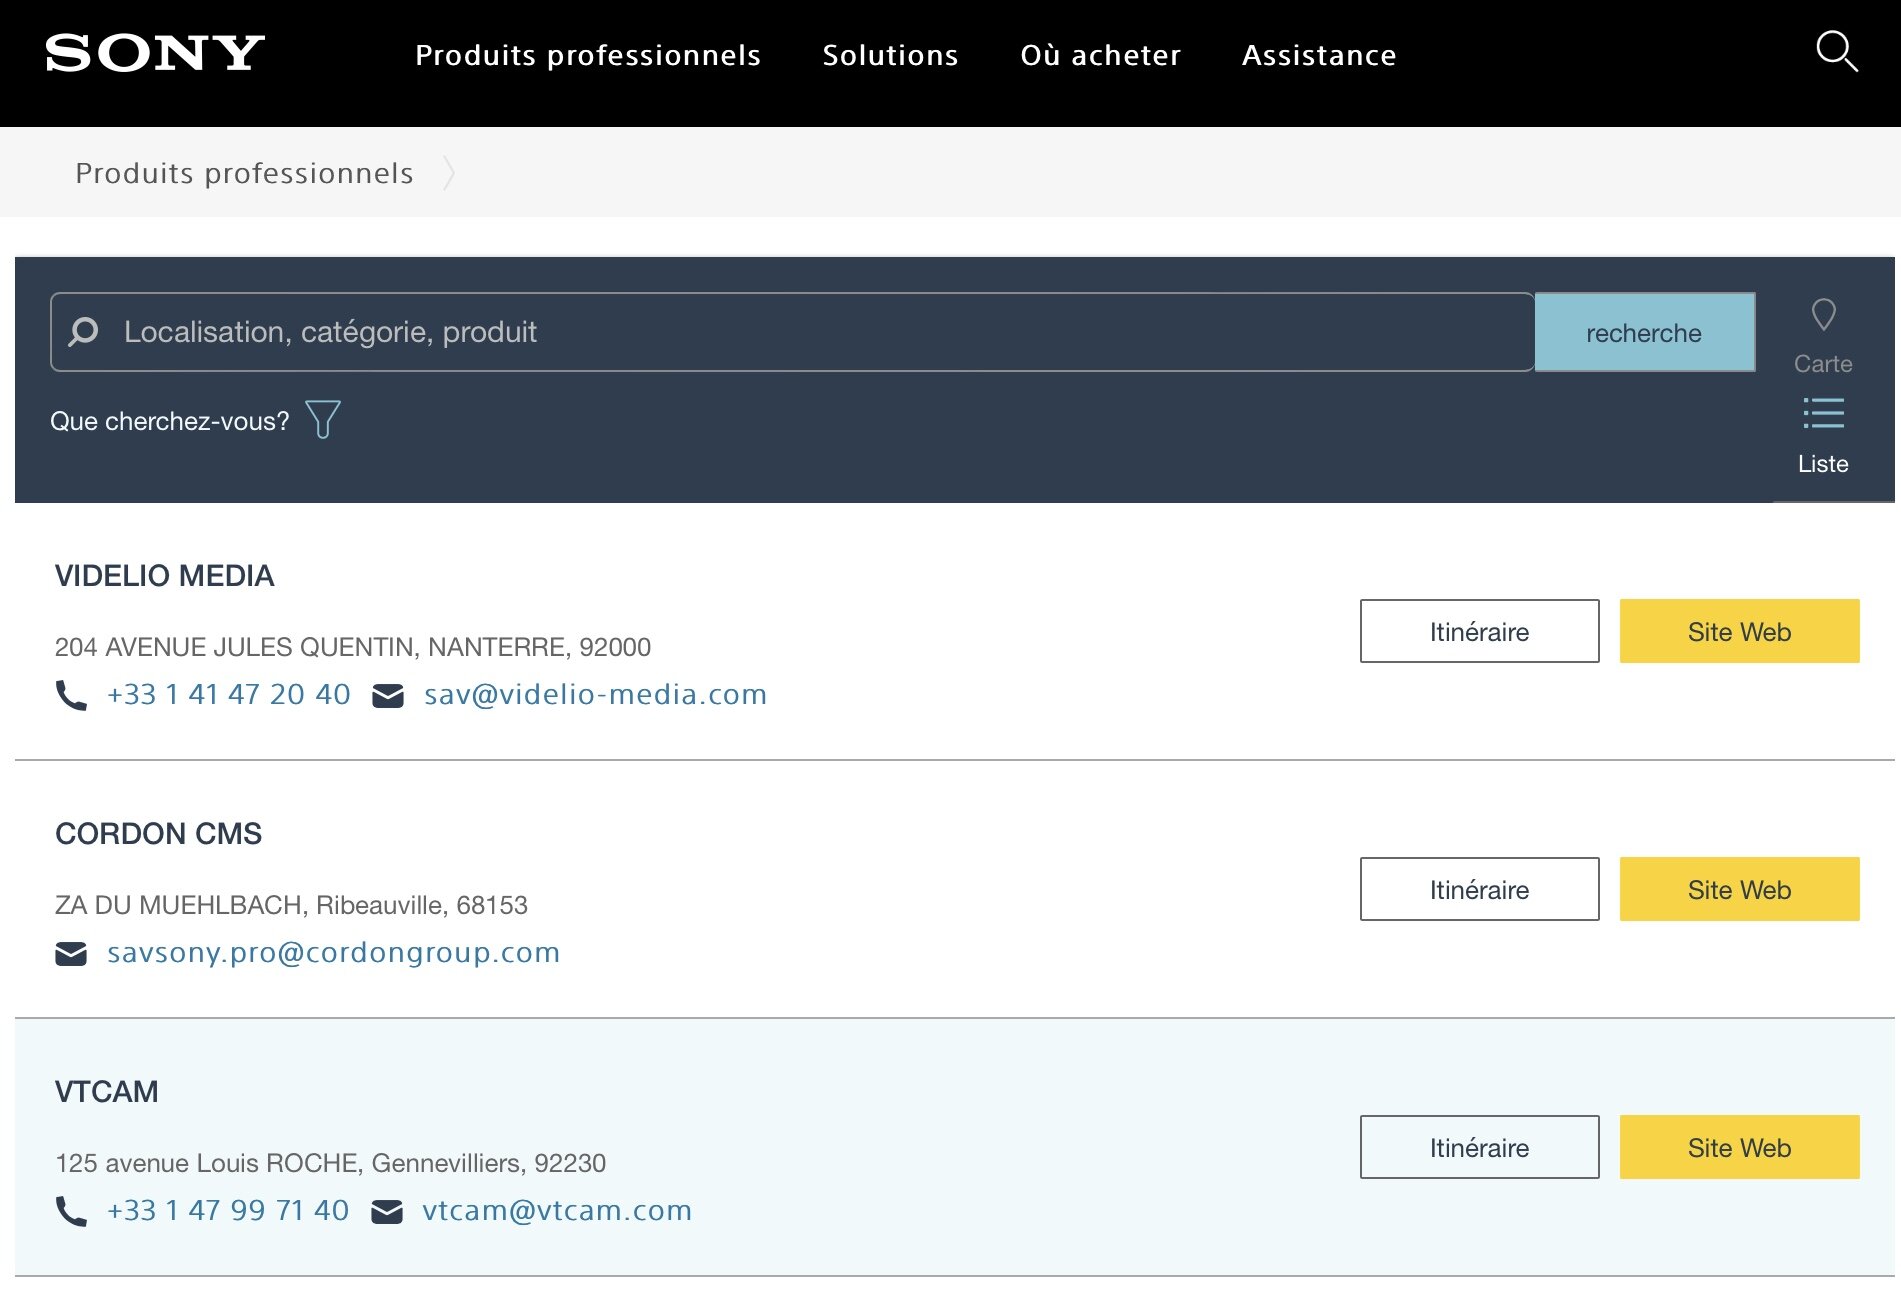Screen dimensions: 1901x1293
Task: Click the phone icon for VTCAM
Action: pos(71,1211)
